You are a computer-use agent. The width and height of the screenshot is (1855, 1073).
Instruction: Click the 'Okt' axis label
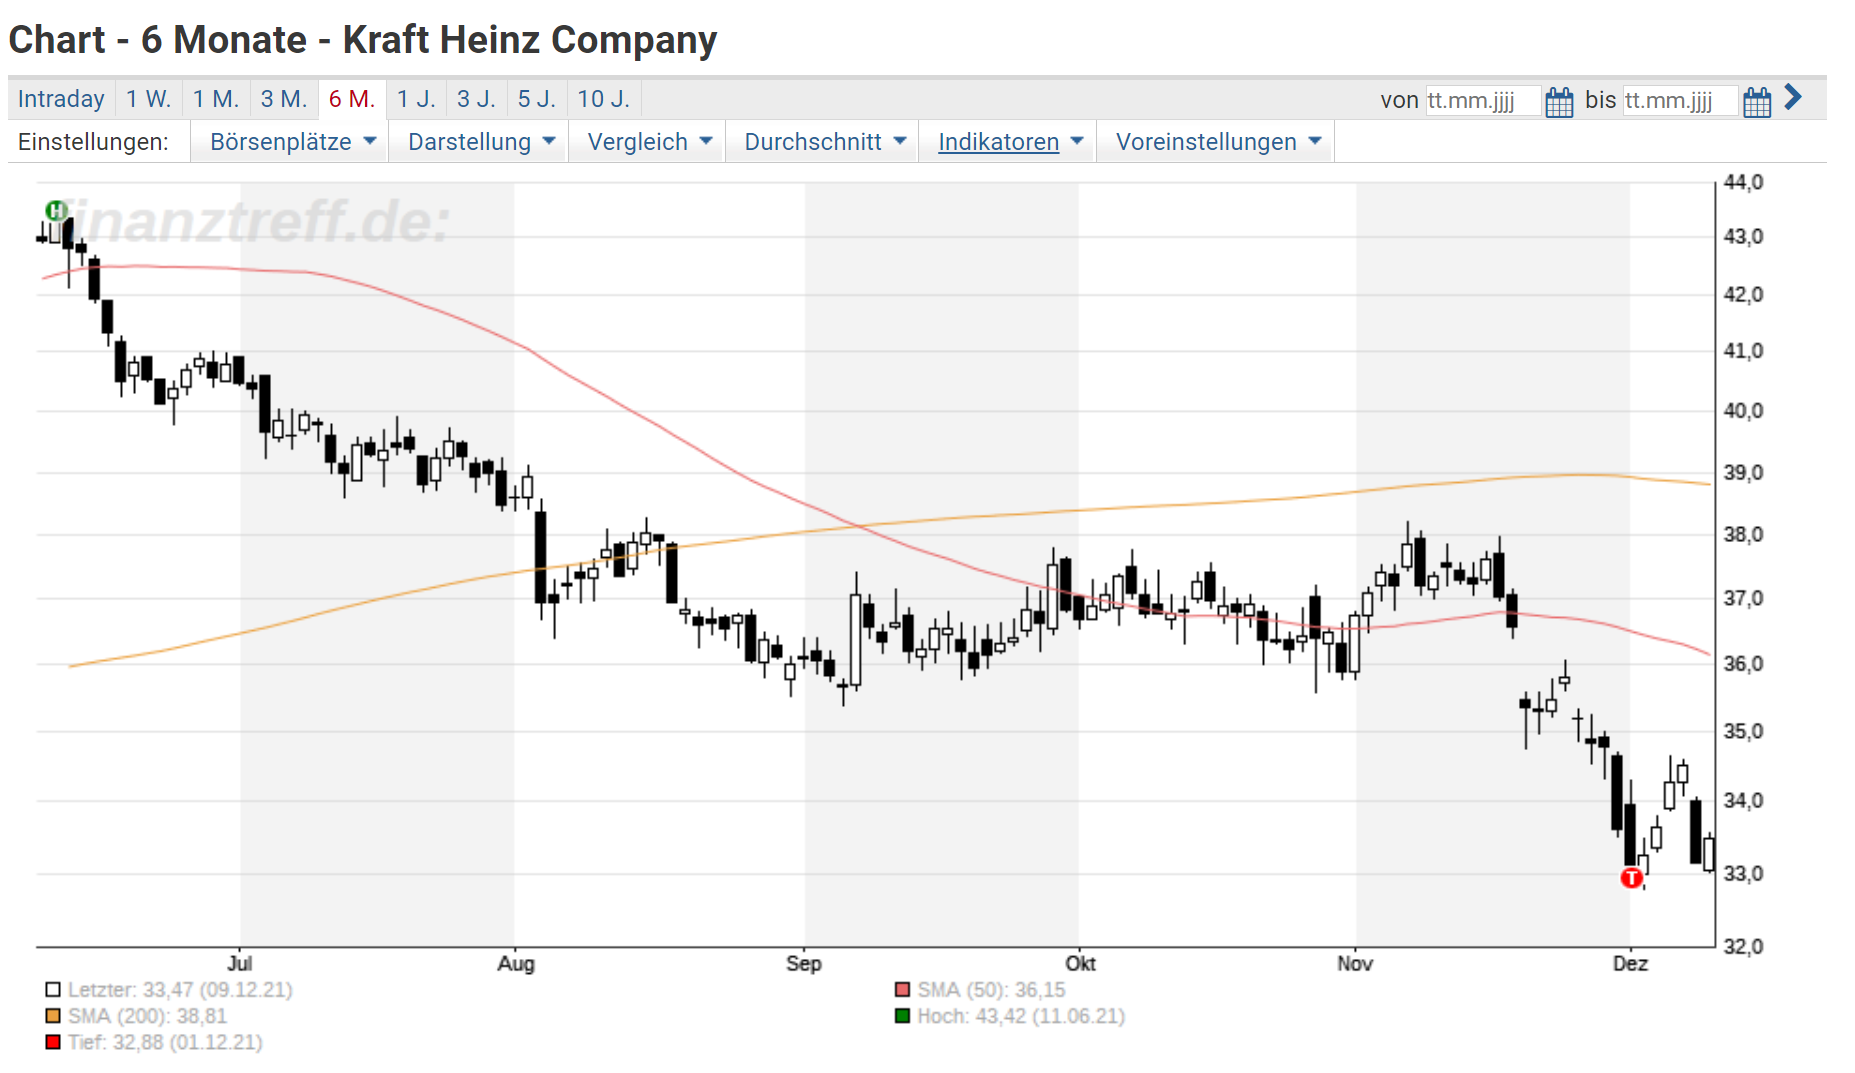(1080, 963)
